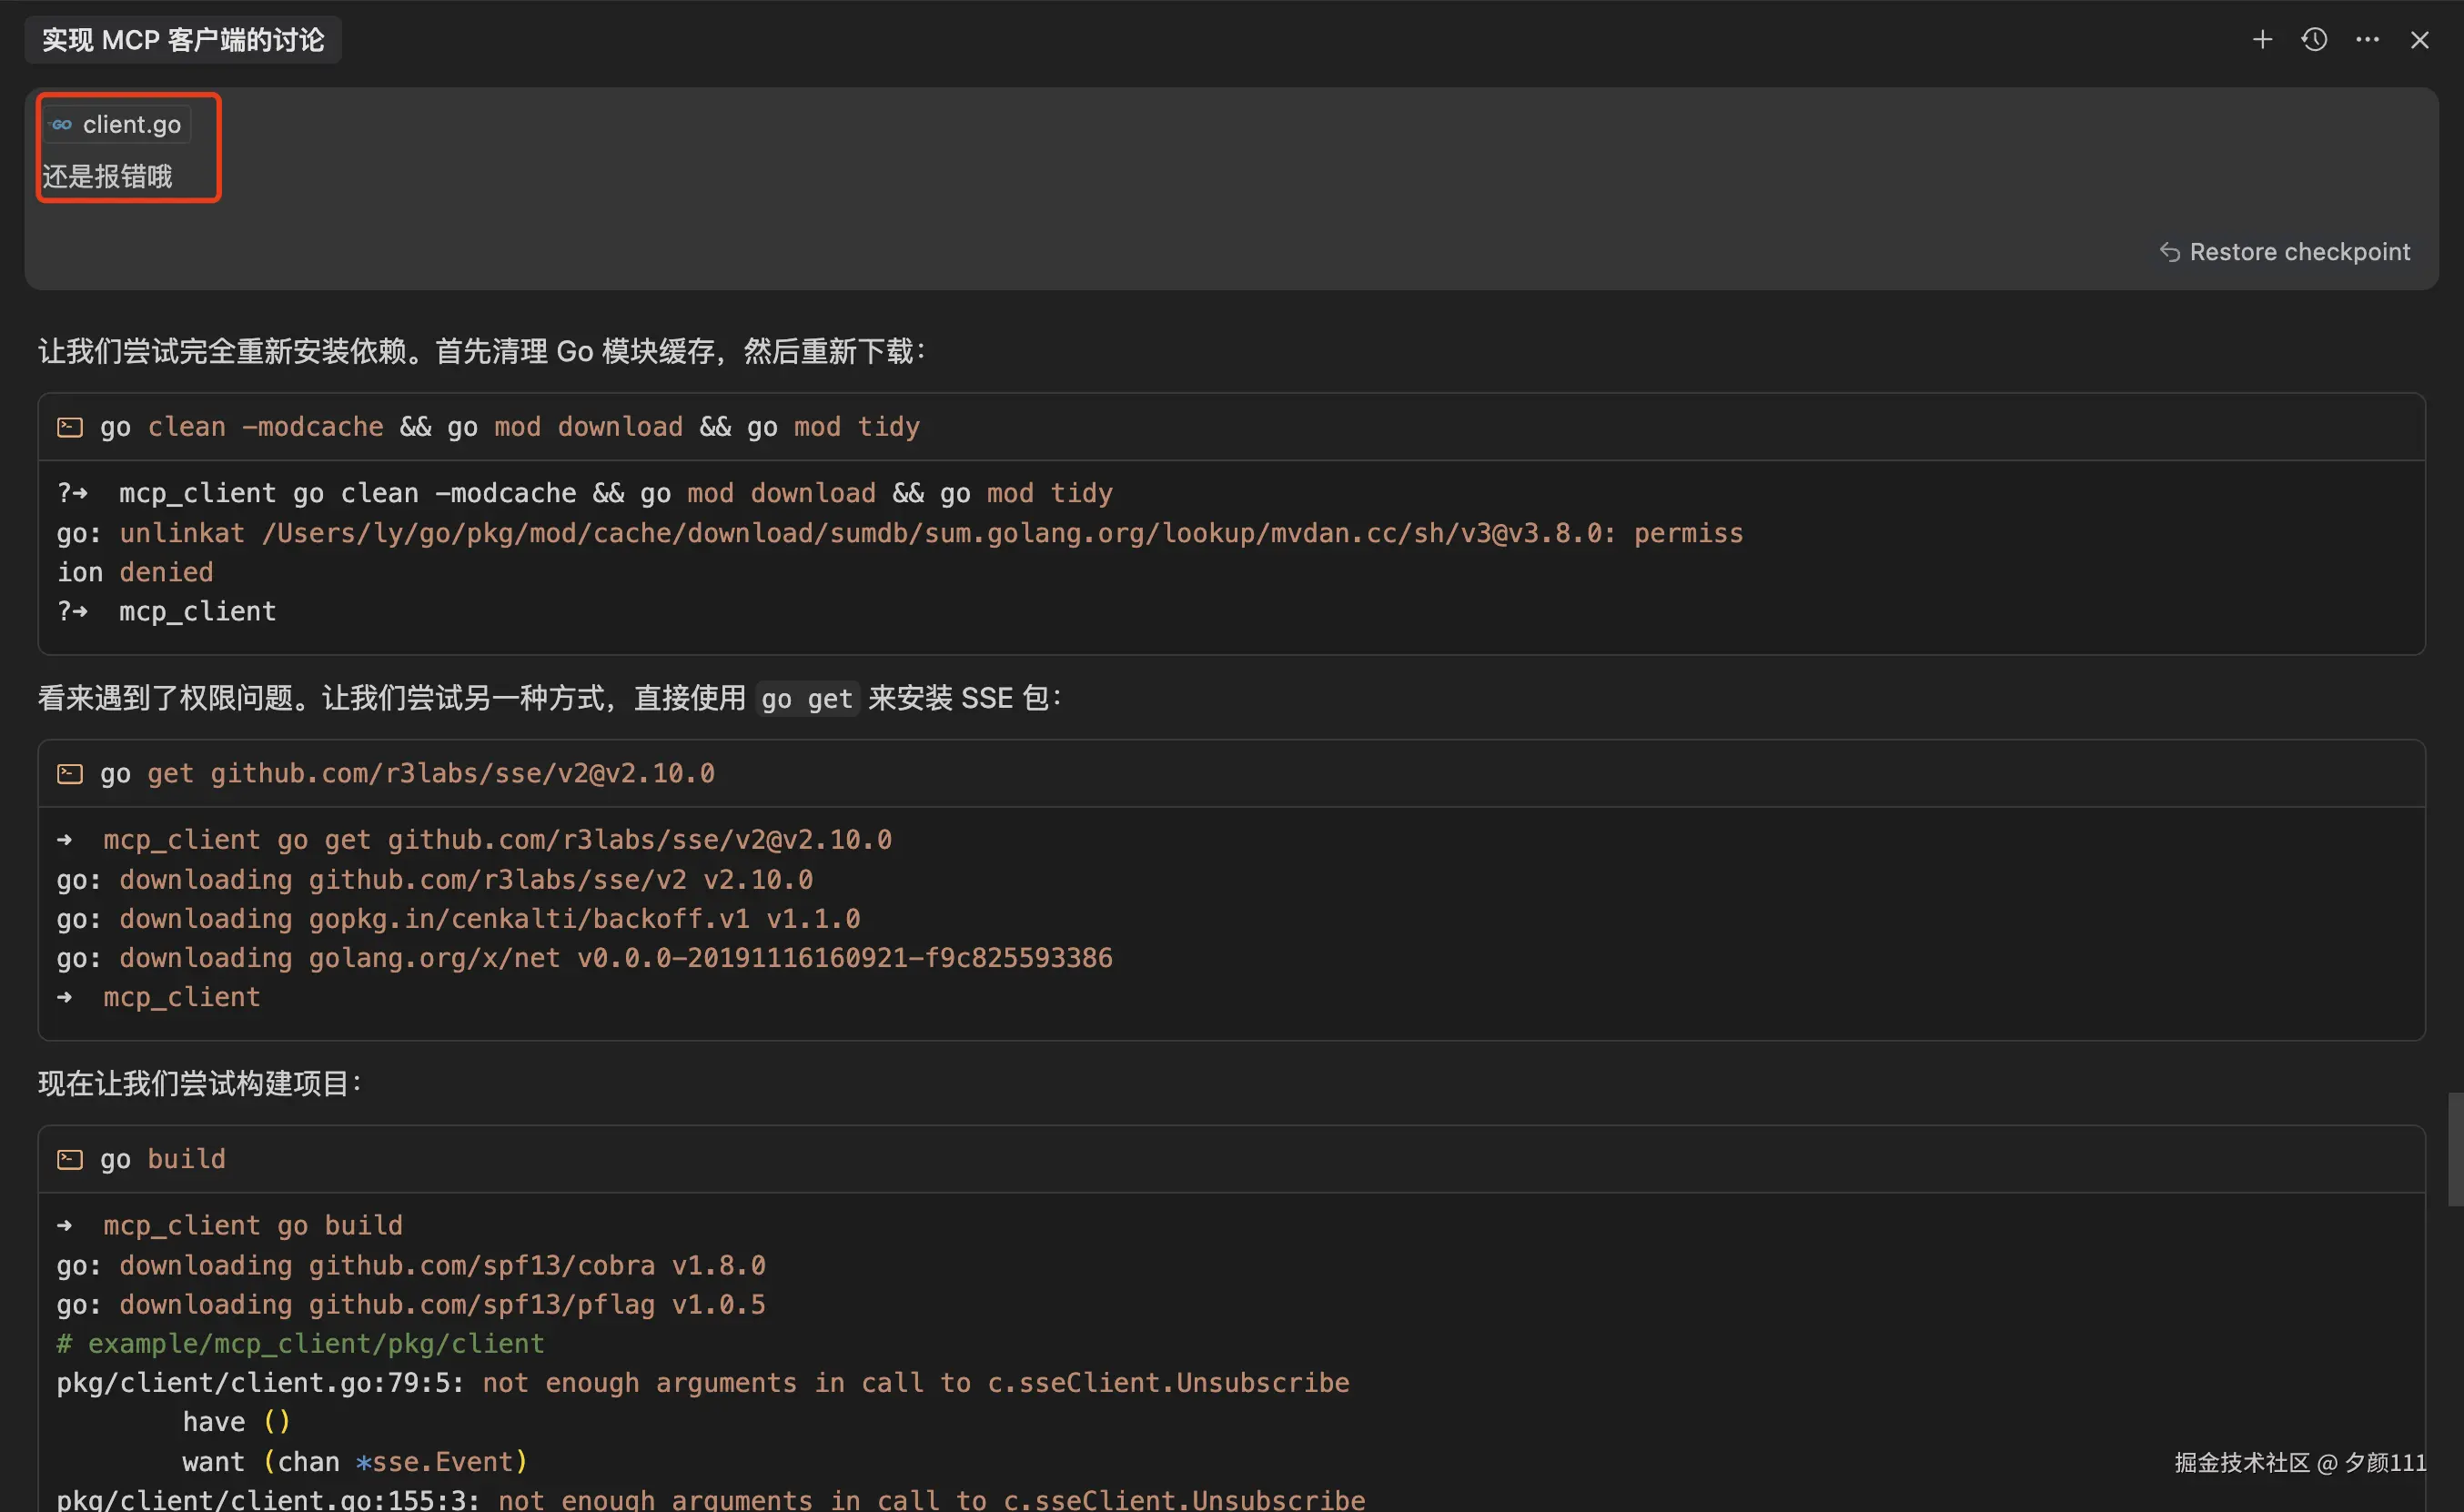Click the want (chan *sse.Event) line

(354, 1462)
